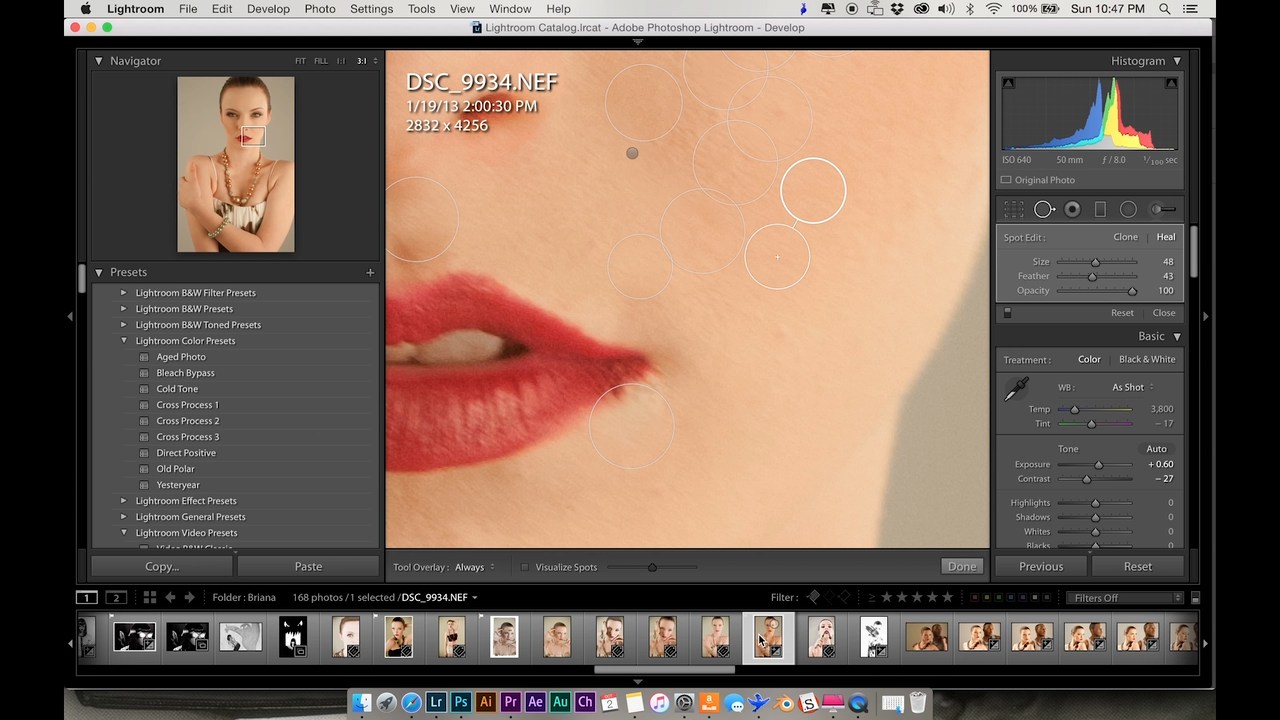
Task: Select the Crop Overlay tool
Action: click(1014, 209)
